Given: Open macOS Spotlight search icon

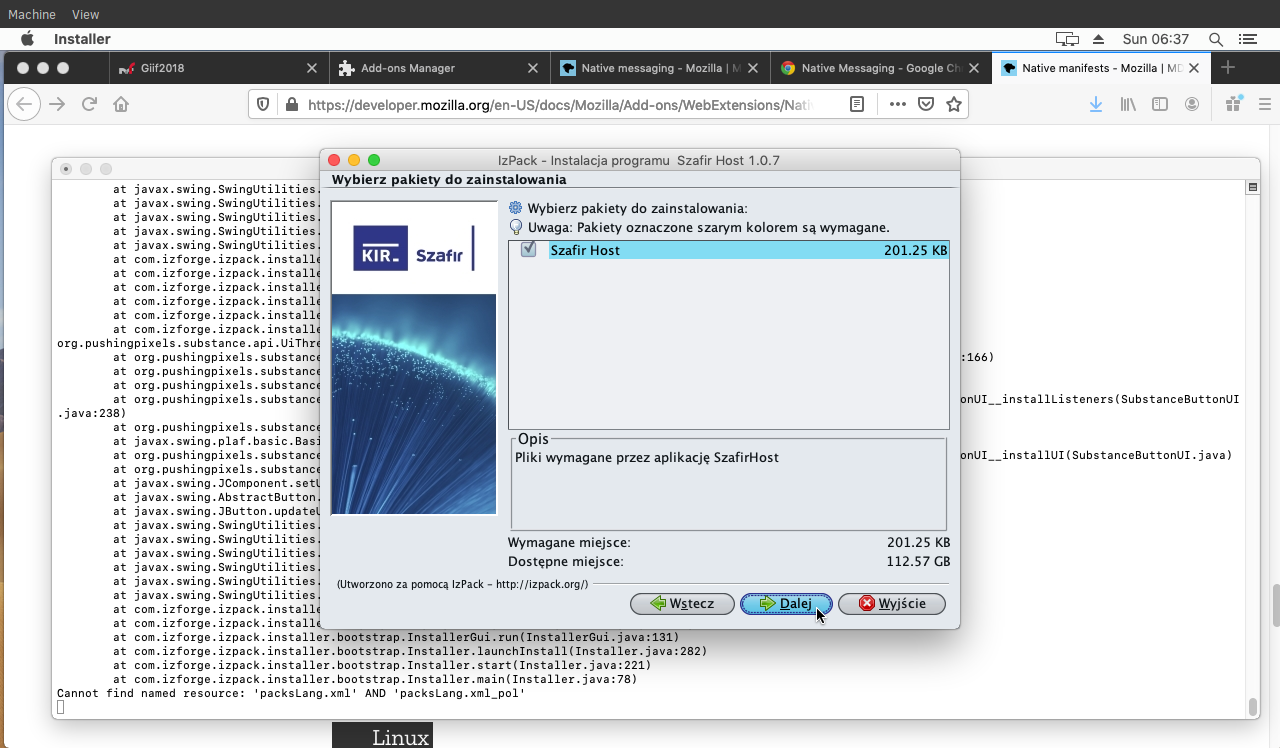Looking at the screenshot, I should click(x=1216, y=39).
